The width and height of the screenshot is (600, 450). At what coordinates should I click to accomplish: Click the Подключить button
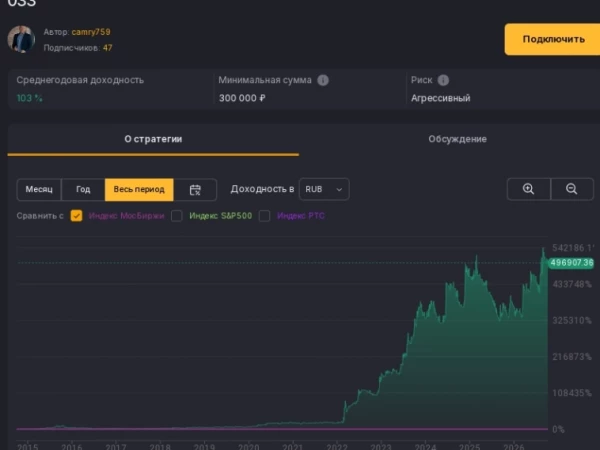552,39
